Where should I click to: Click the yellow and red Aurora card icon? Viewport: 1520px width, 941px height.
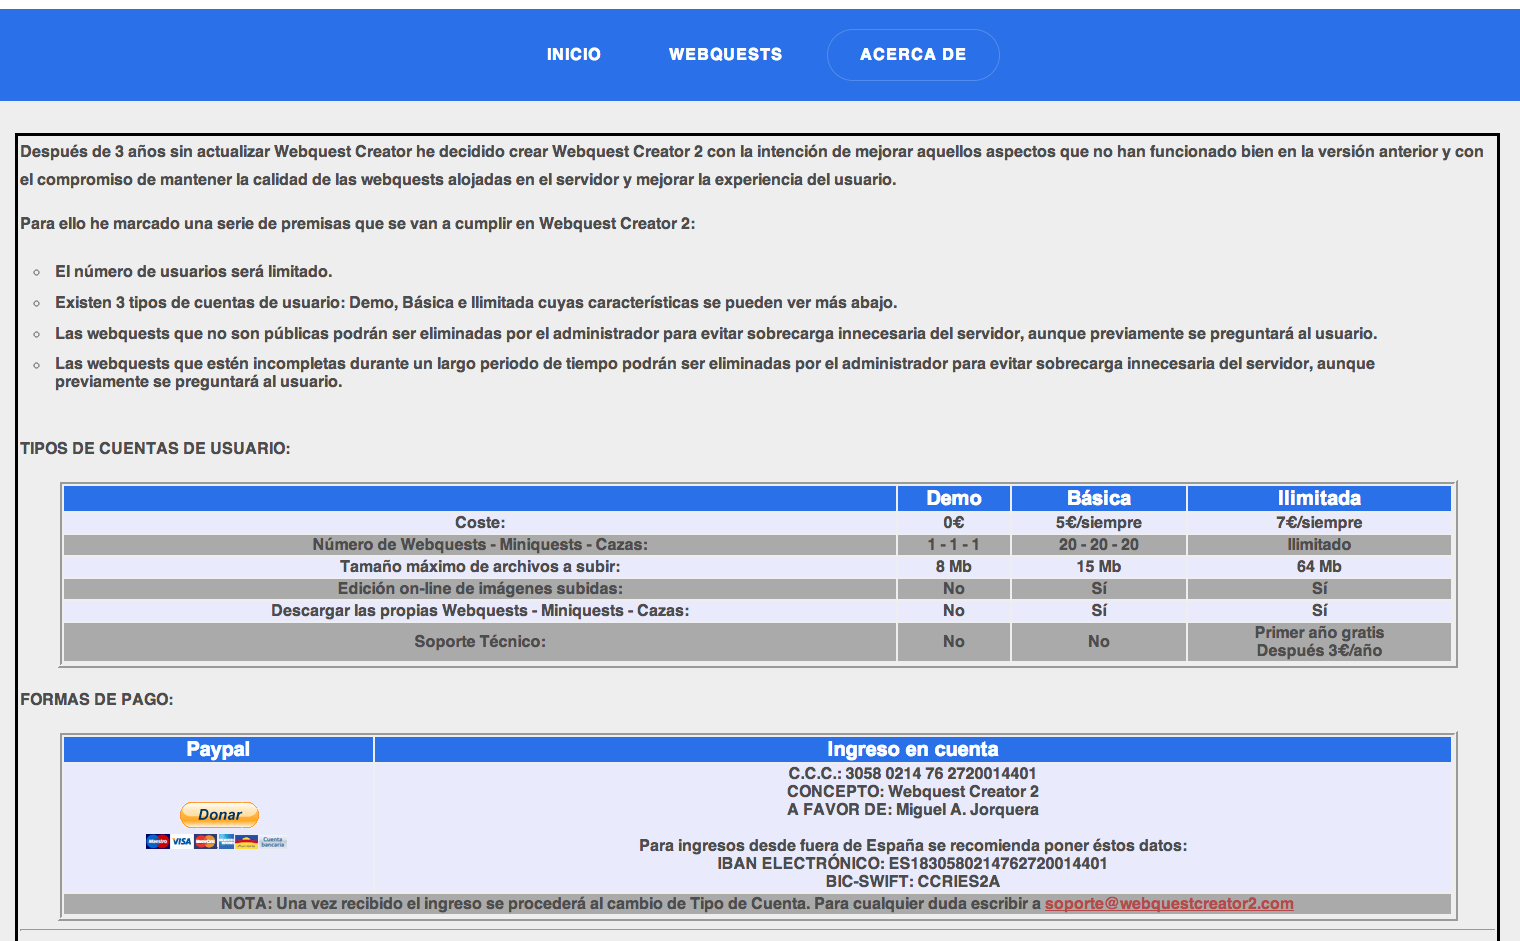(x=247, y=842)
